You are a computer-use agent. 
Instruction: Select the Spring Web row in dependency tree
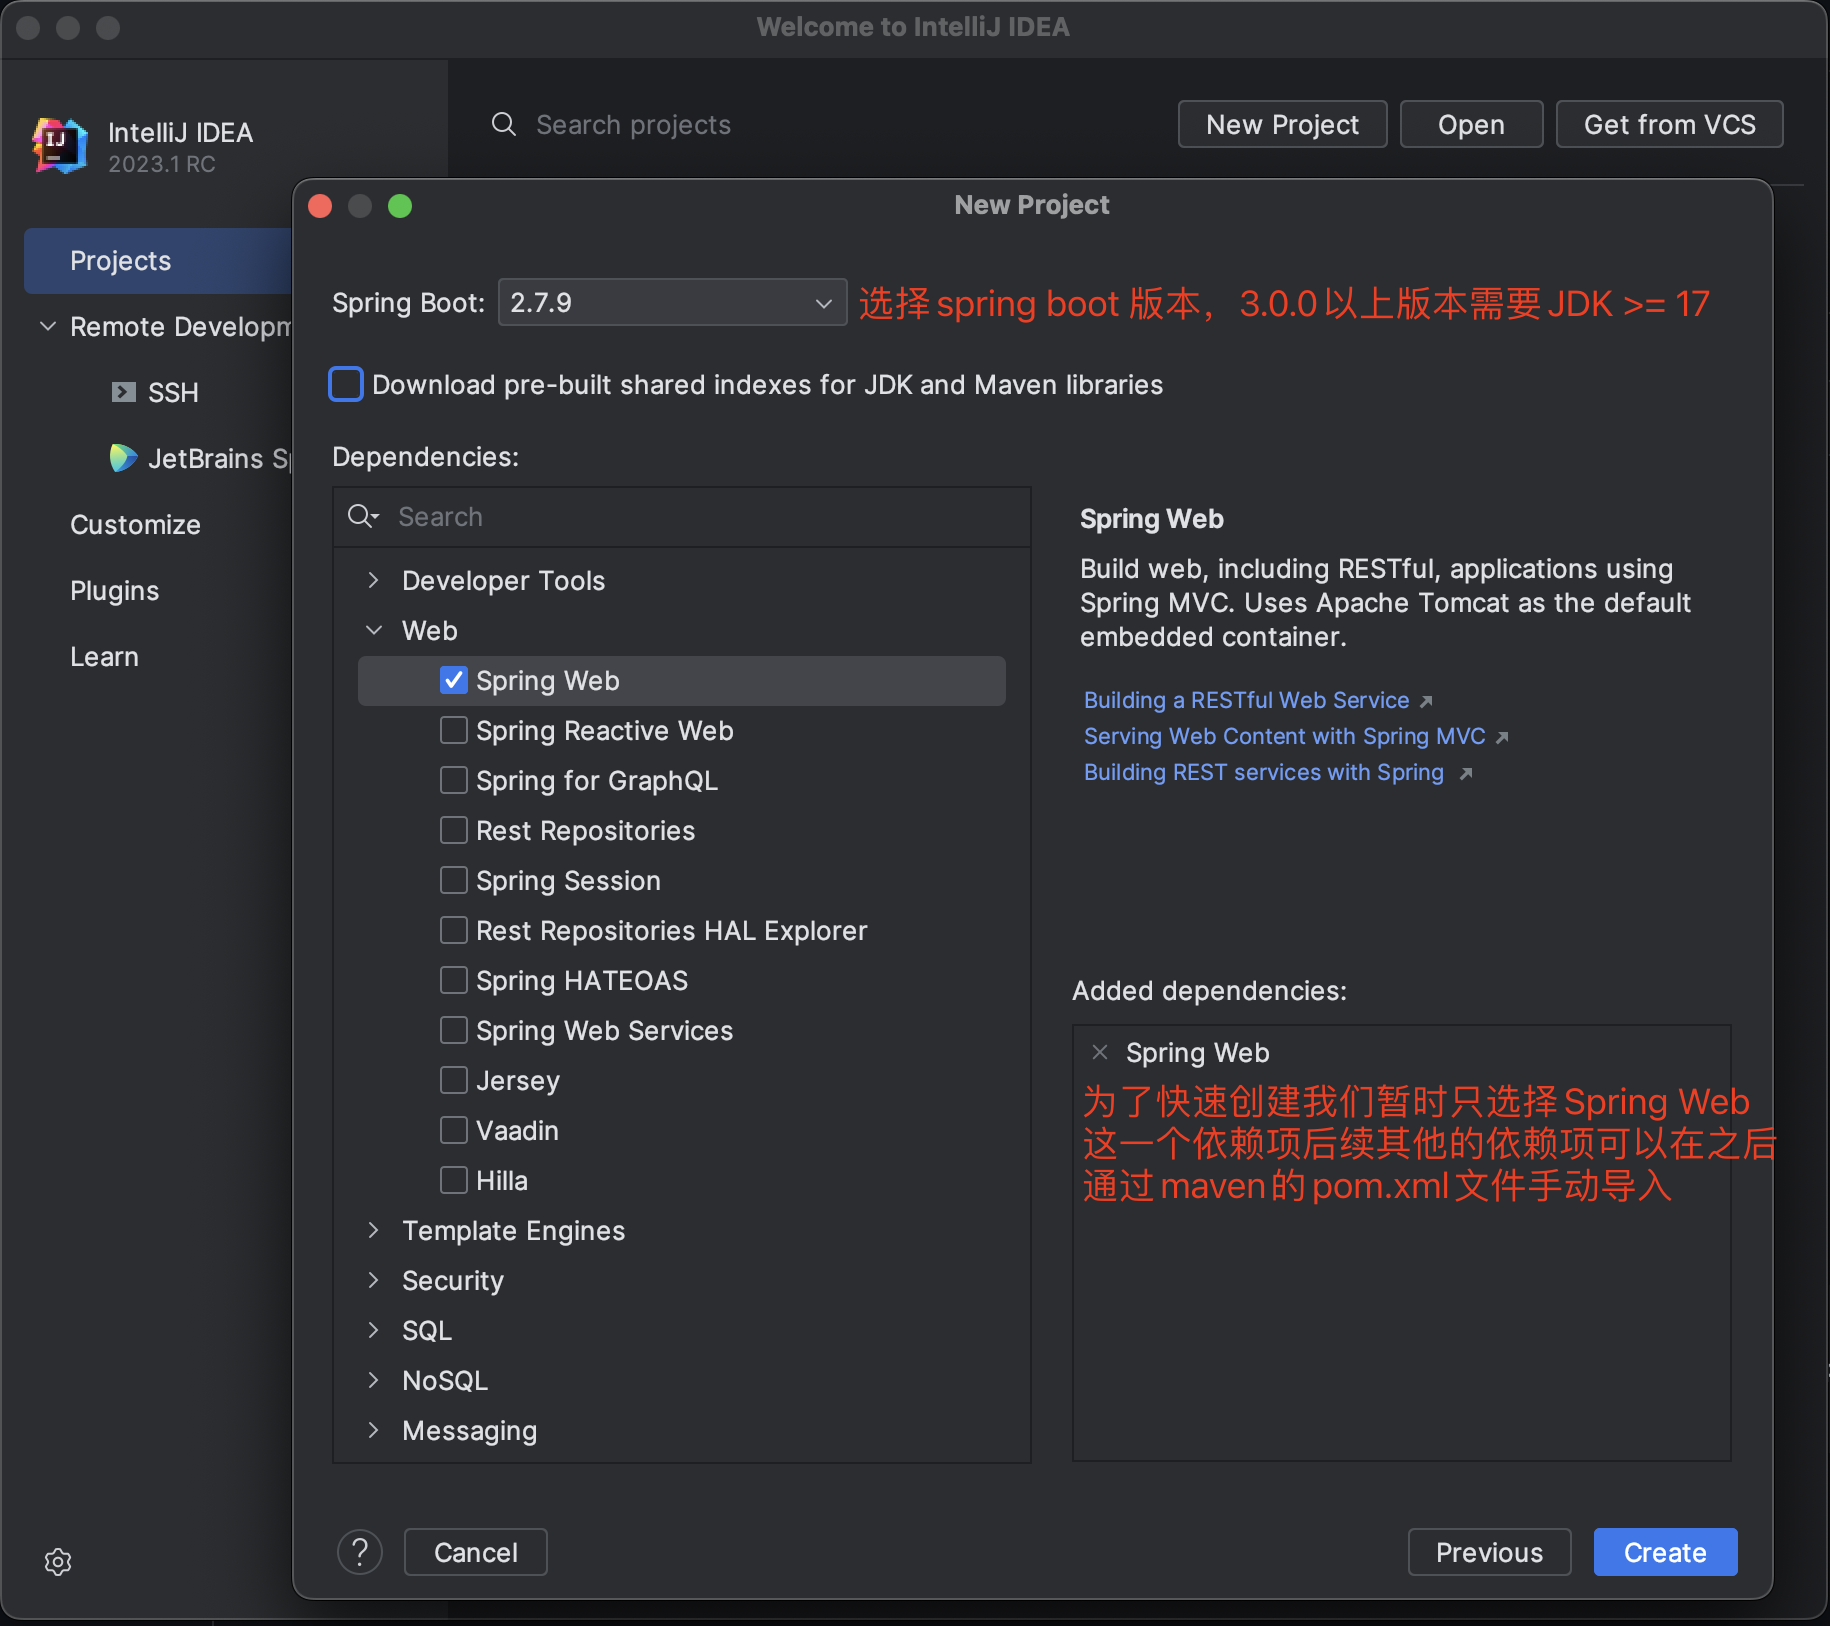click(682, 681)
